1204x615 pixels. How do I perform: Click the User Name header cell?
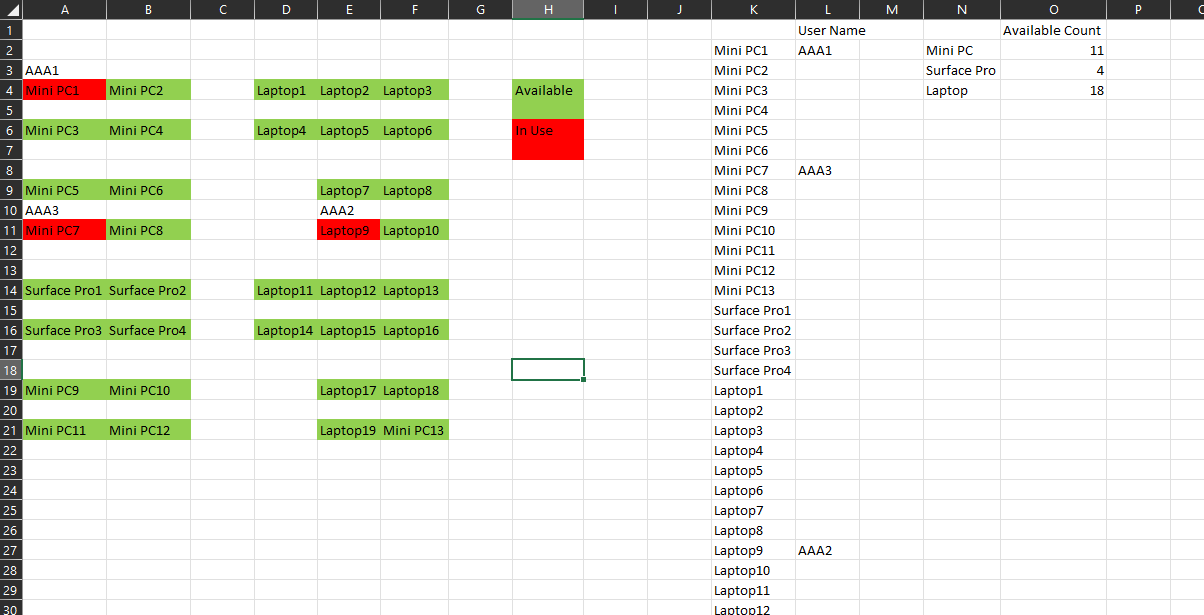pos(828,30)
